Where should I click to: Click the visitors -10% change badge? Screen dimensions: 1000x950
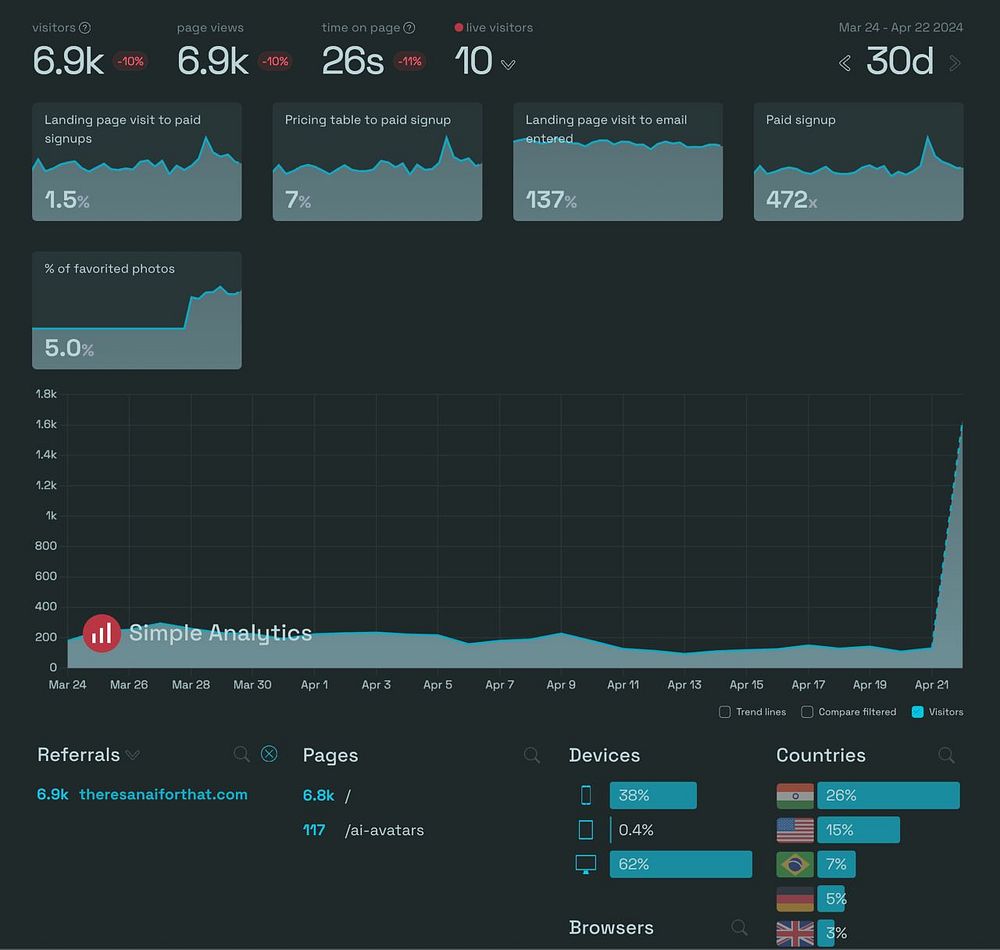(x=130, y=61)
